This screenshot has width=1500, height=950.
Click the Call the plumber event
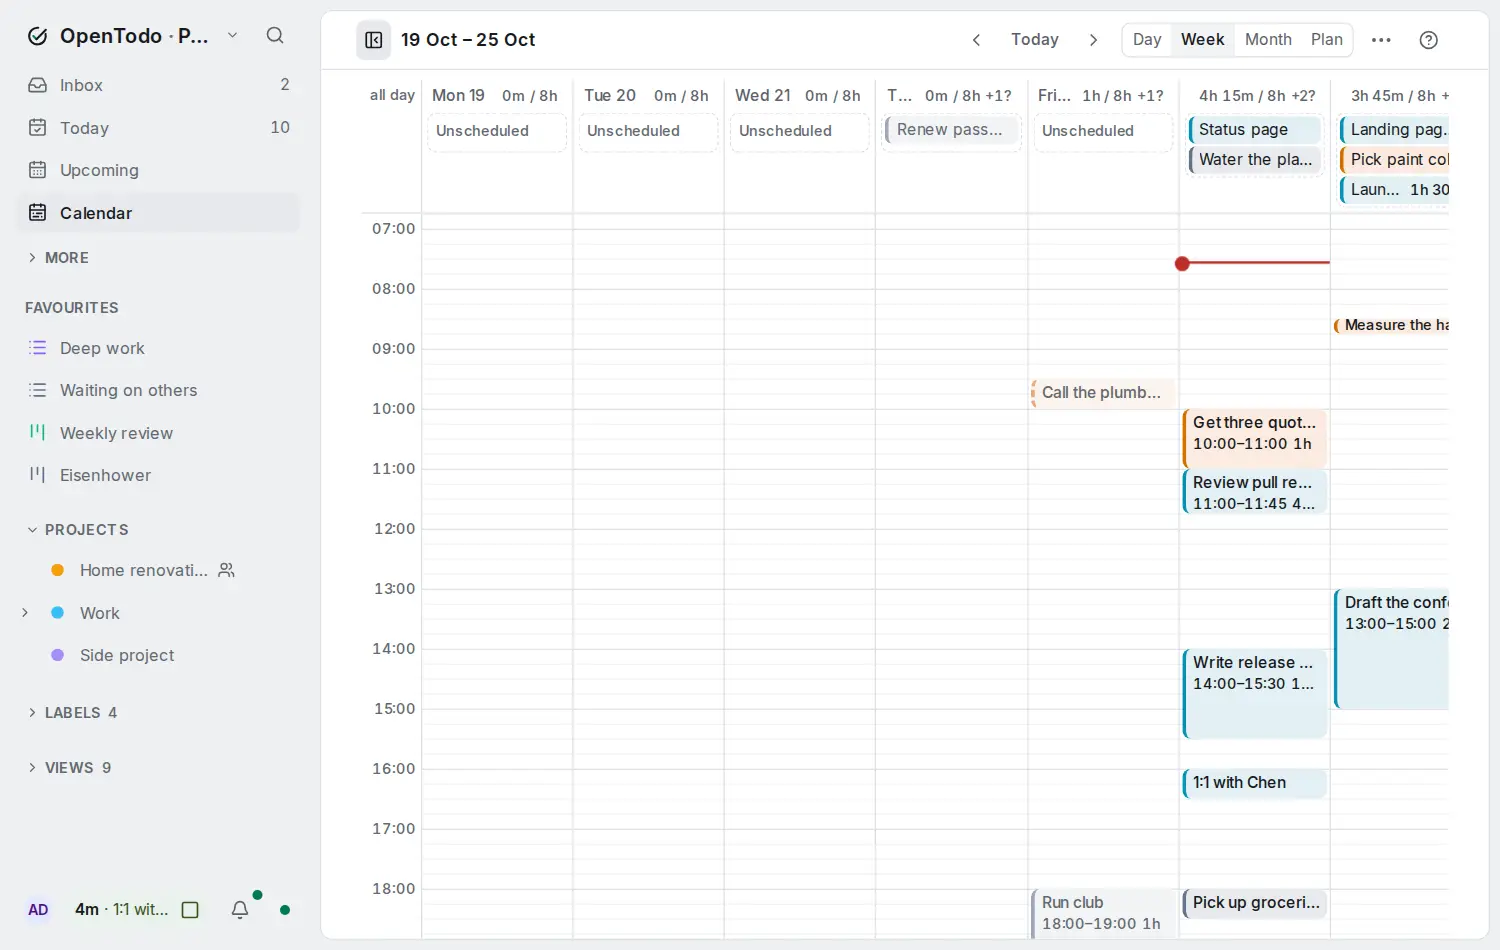click(1103, 393)
